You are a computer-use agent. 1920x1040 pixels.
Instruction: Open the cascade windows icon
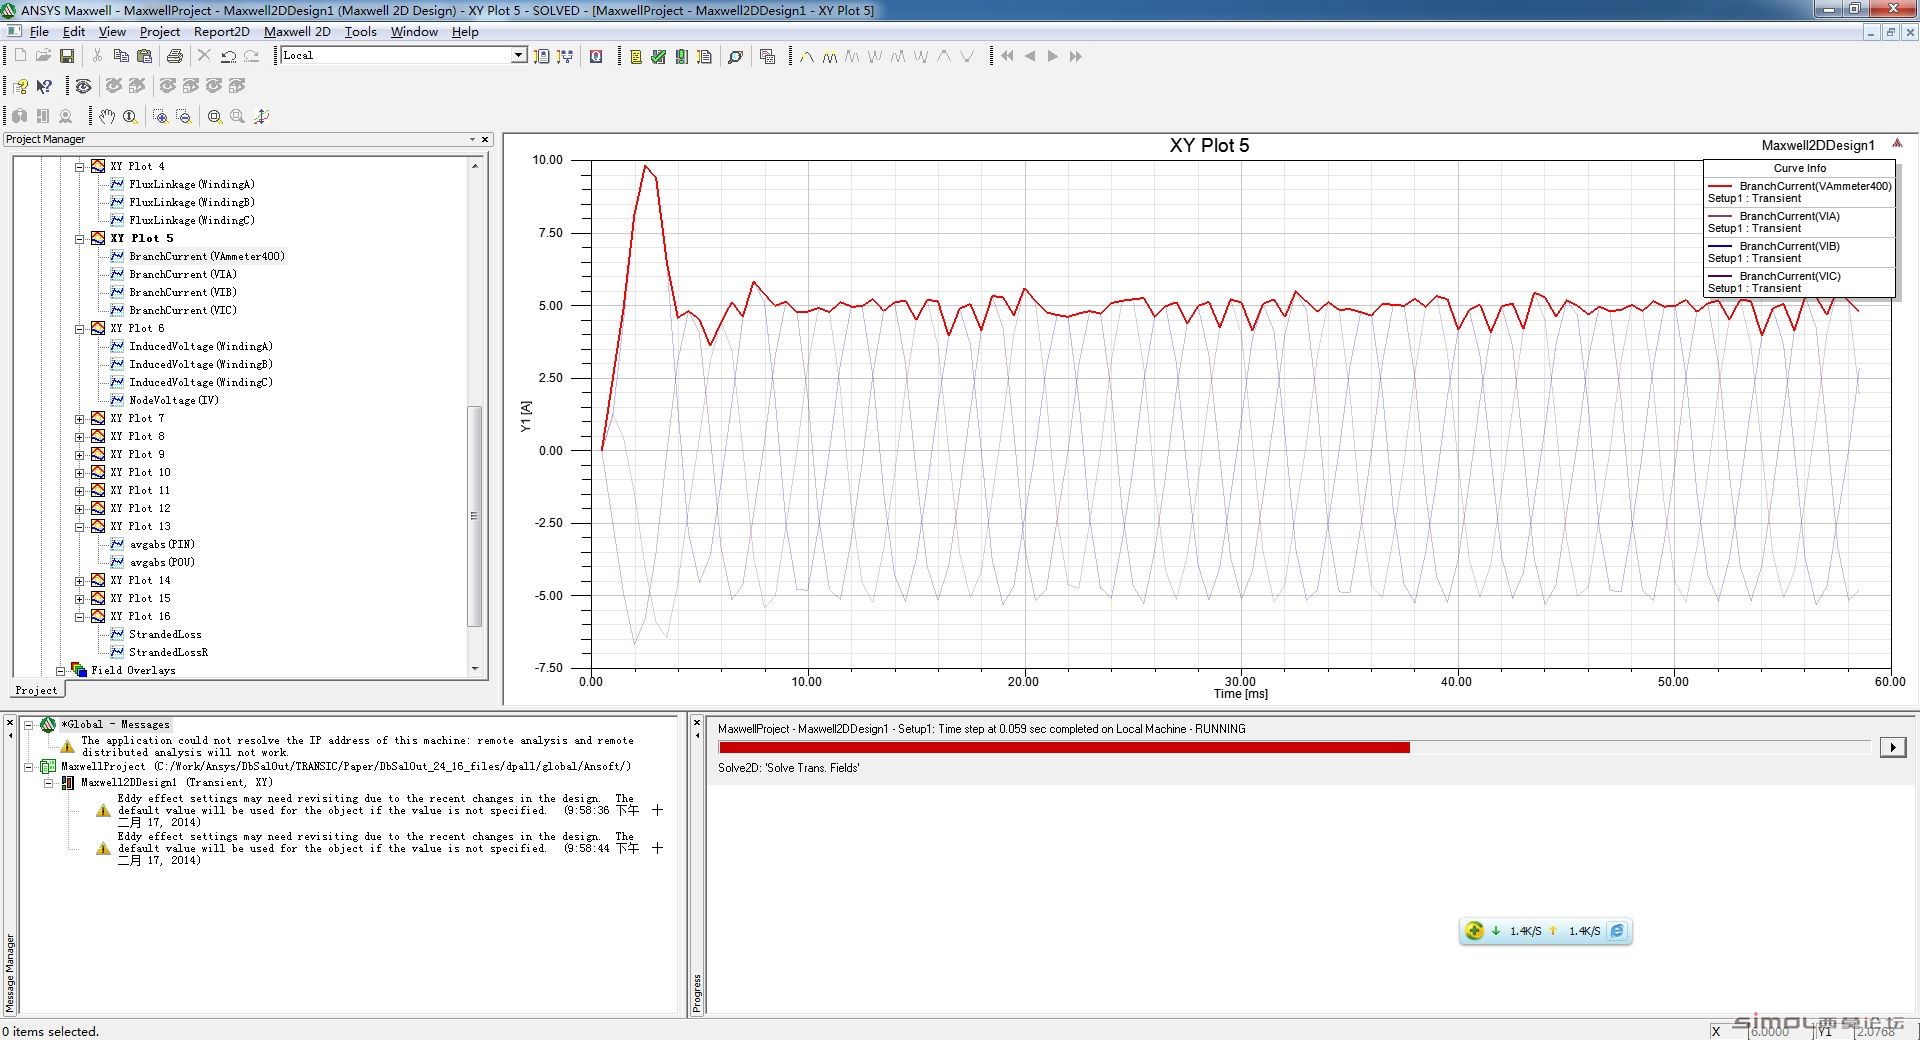pos(768,56)
